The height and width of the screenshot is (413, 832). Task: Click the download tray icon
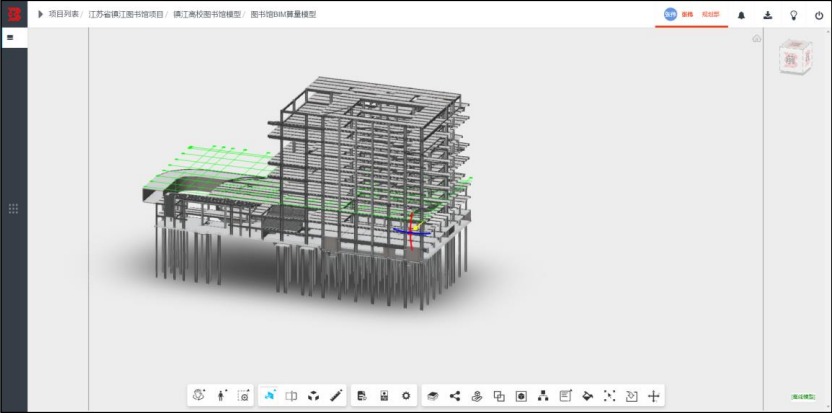pyautogui.click(x=768, y=15)
